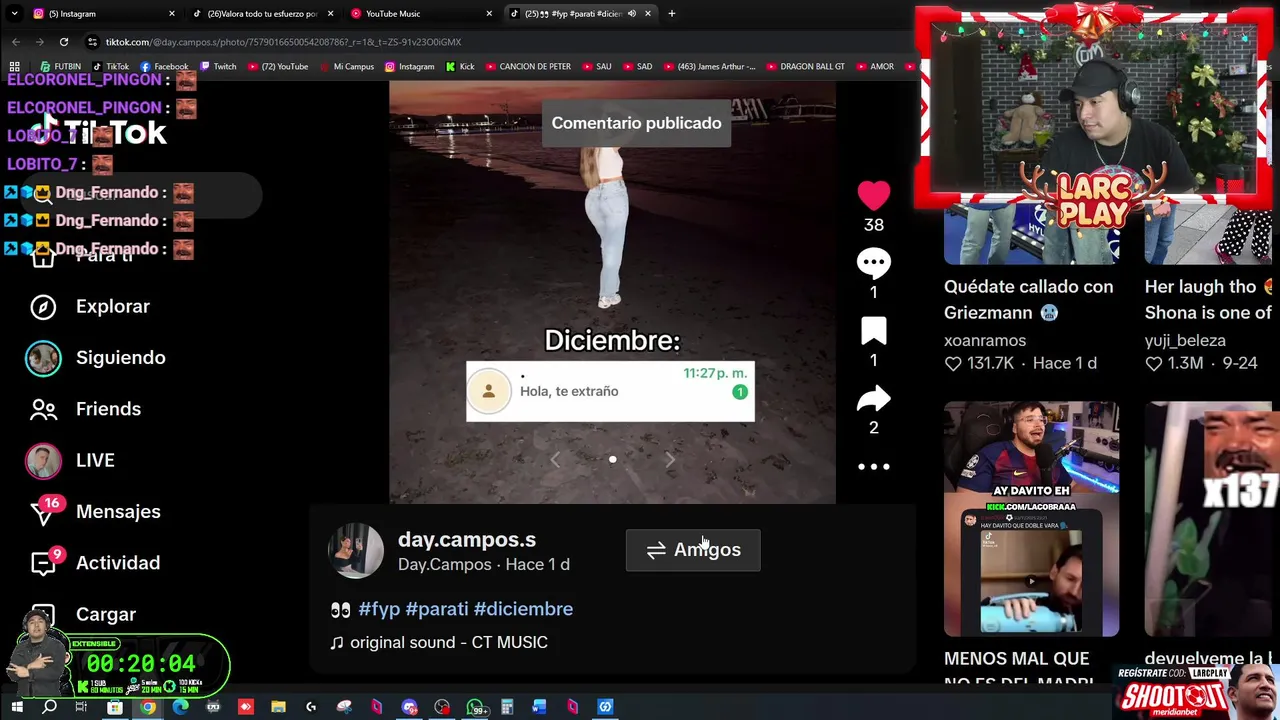Open Friends in the sidebar
Viewport: 1280px width, 720px height.
[108, 408]
